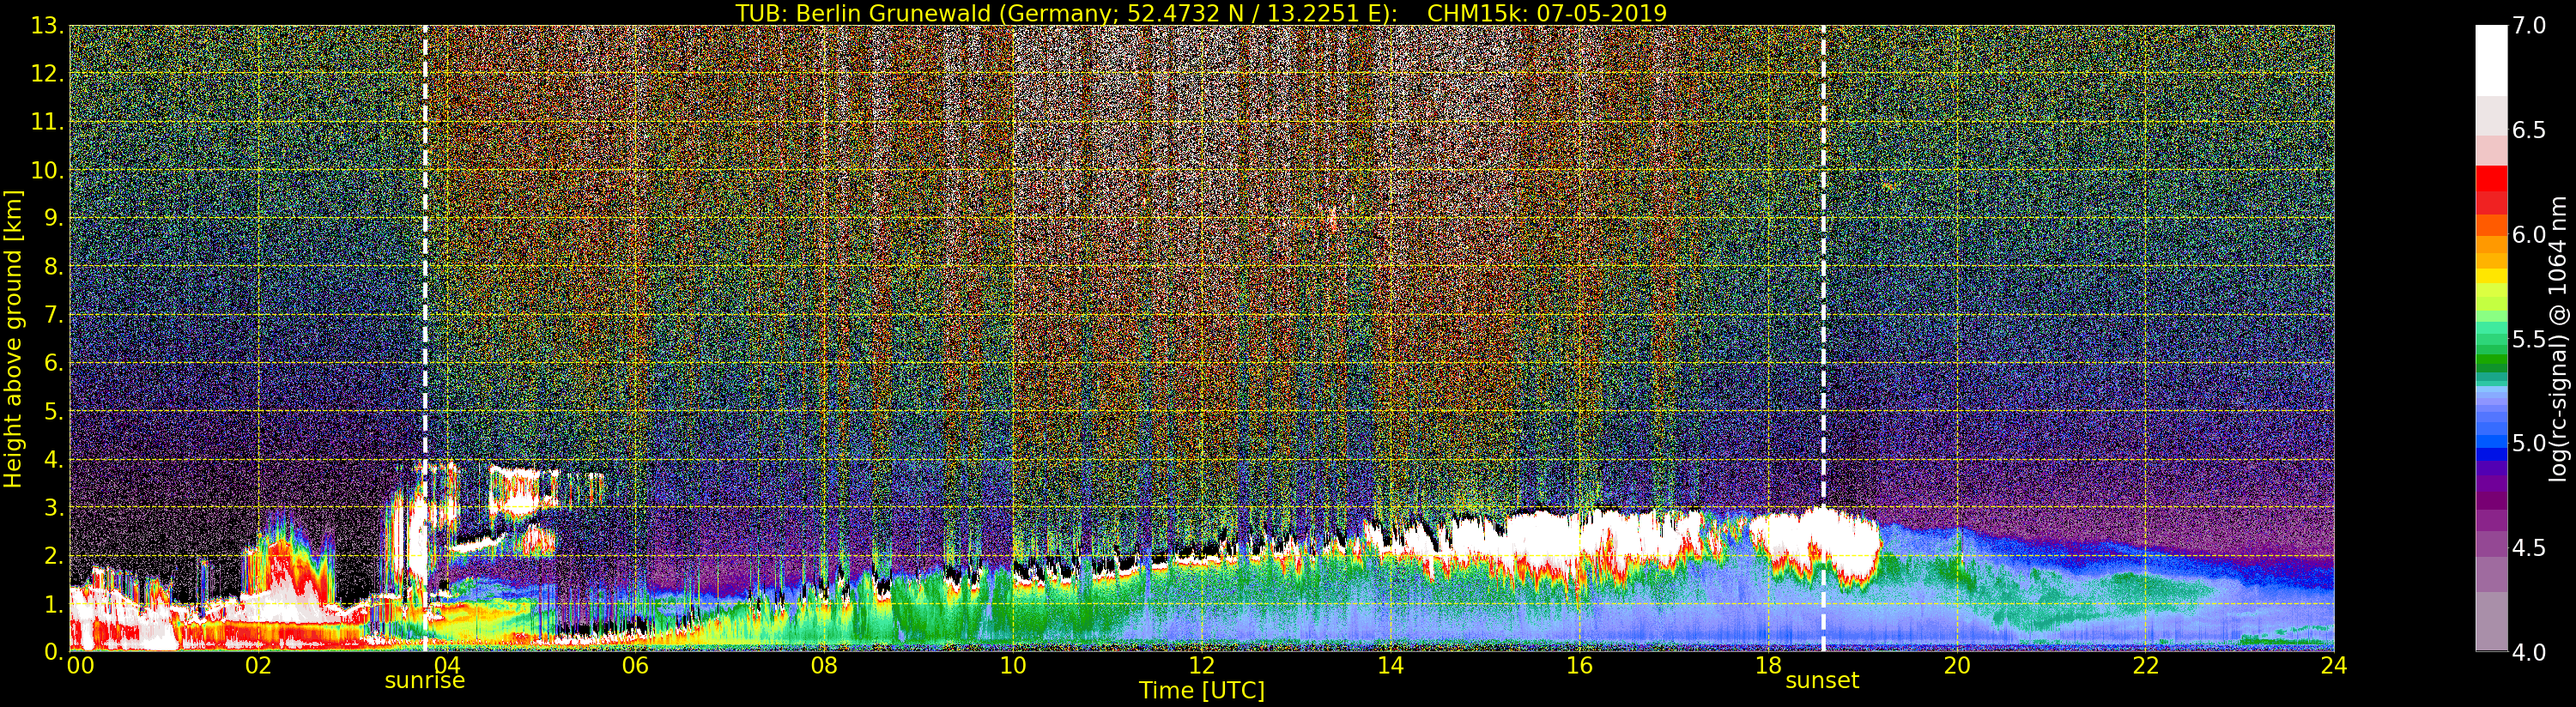The width and height of the screenshot is (2576, 707).
Task: Click the colorbar label 'log(rc-signal) @ 1064 nm'
Action: 2557,338
